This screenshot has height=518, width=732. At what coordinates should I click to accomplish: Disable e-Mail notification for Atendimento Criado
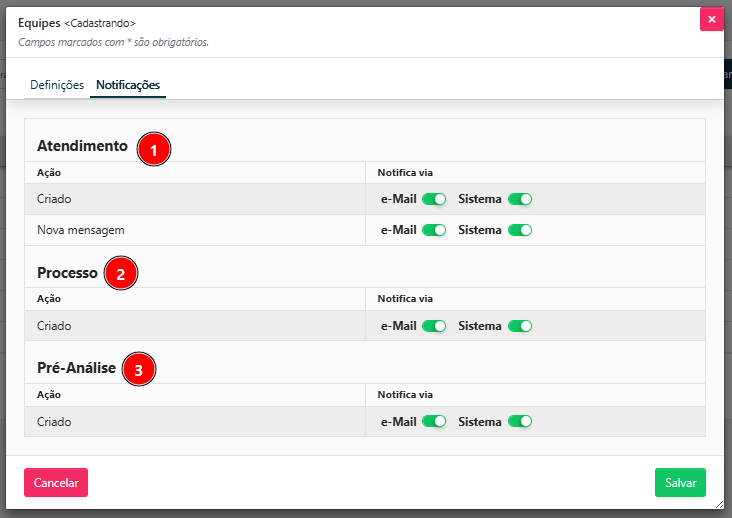pos(434,199)
